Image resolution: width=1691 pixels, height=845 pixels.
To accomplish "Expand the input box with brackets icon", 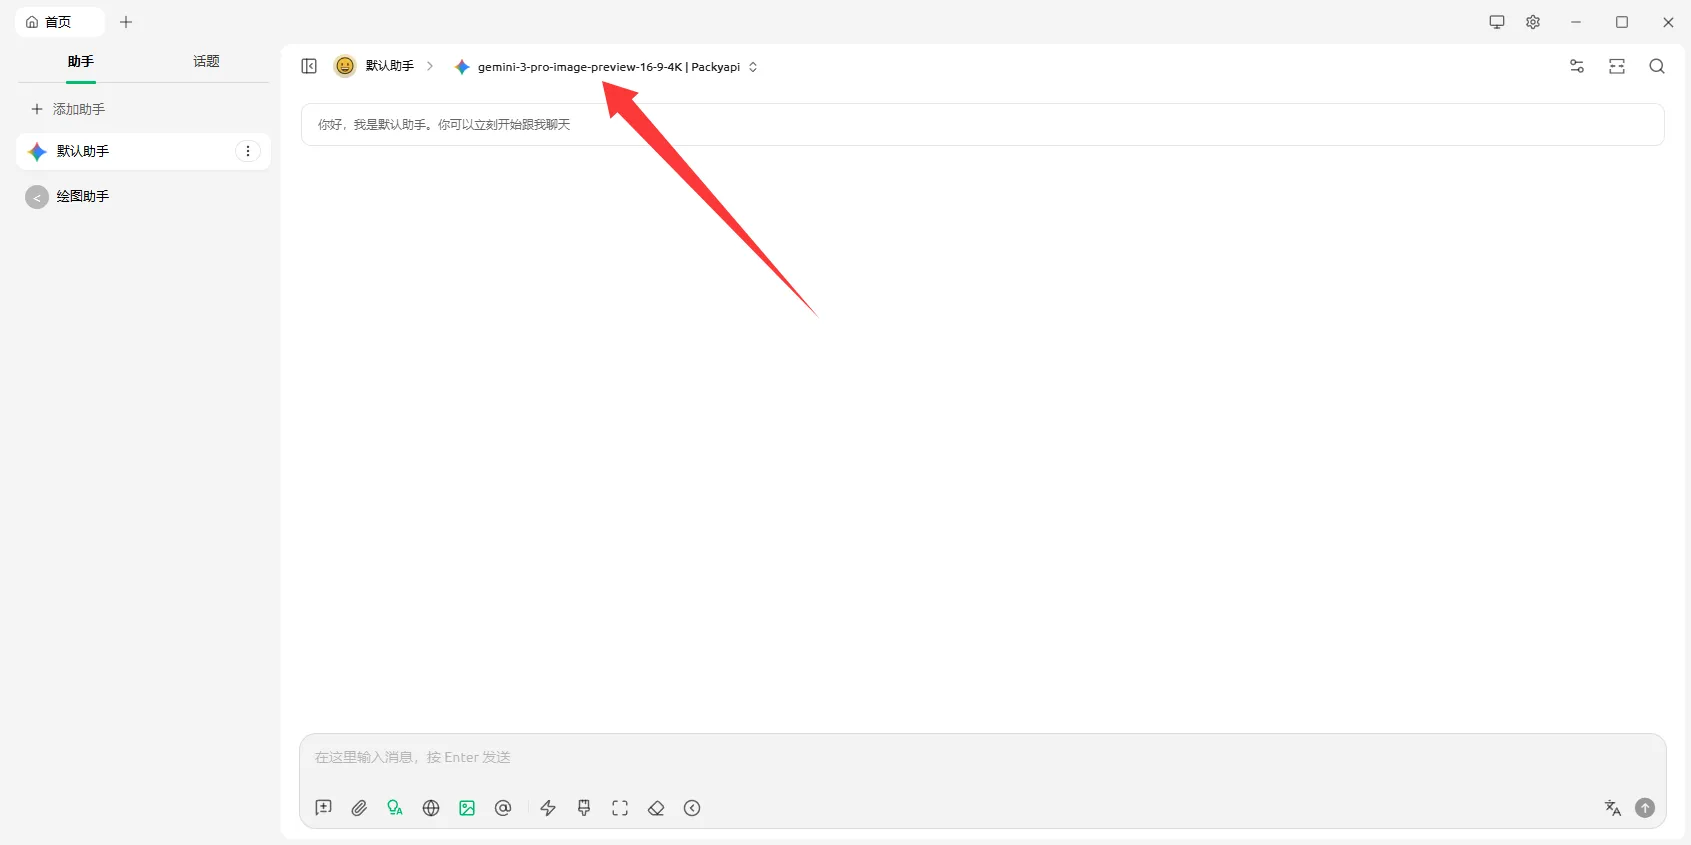I will click(x=620, y=808).
